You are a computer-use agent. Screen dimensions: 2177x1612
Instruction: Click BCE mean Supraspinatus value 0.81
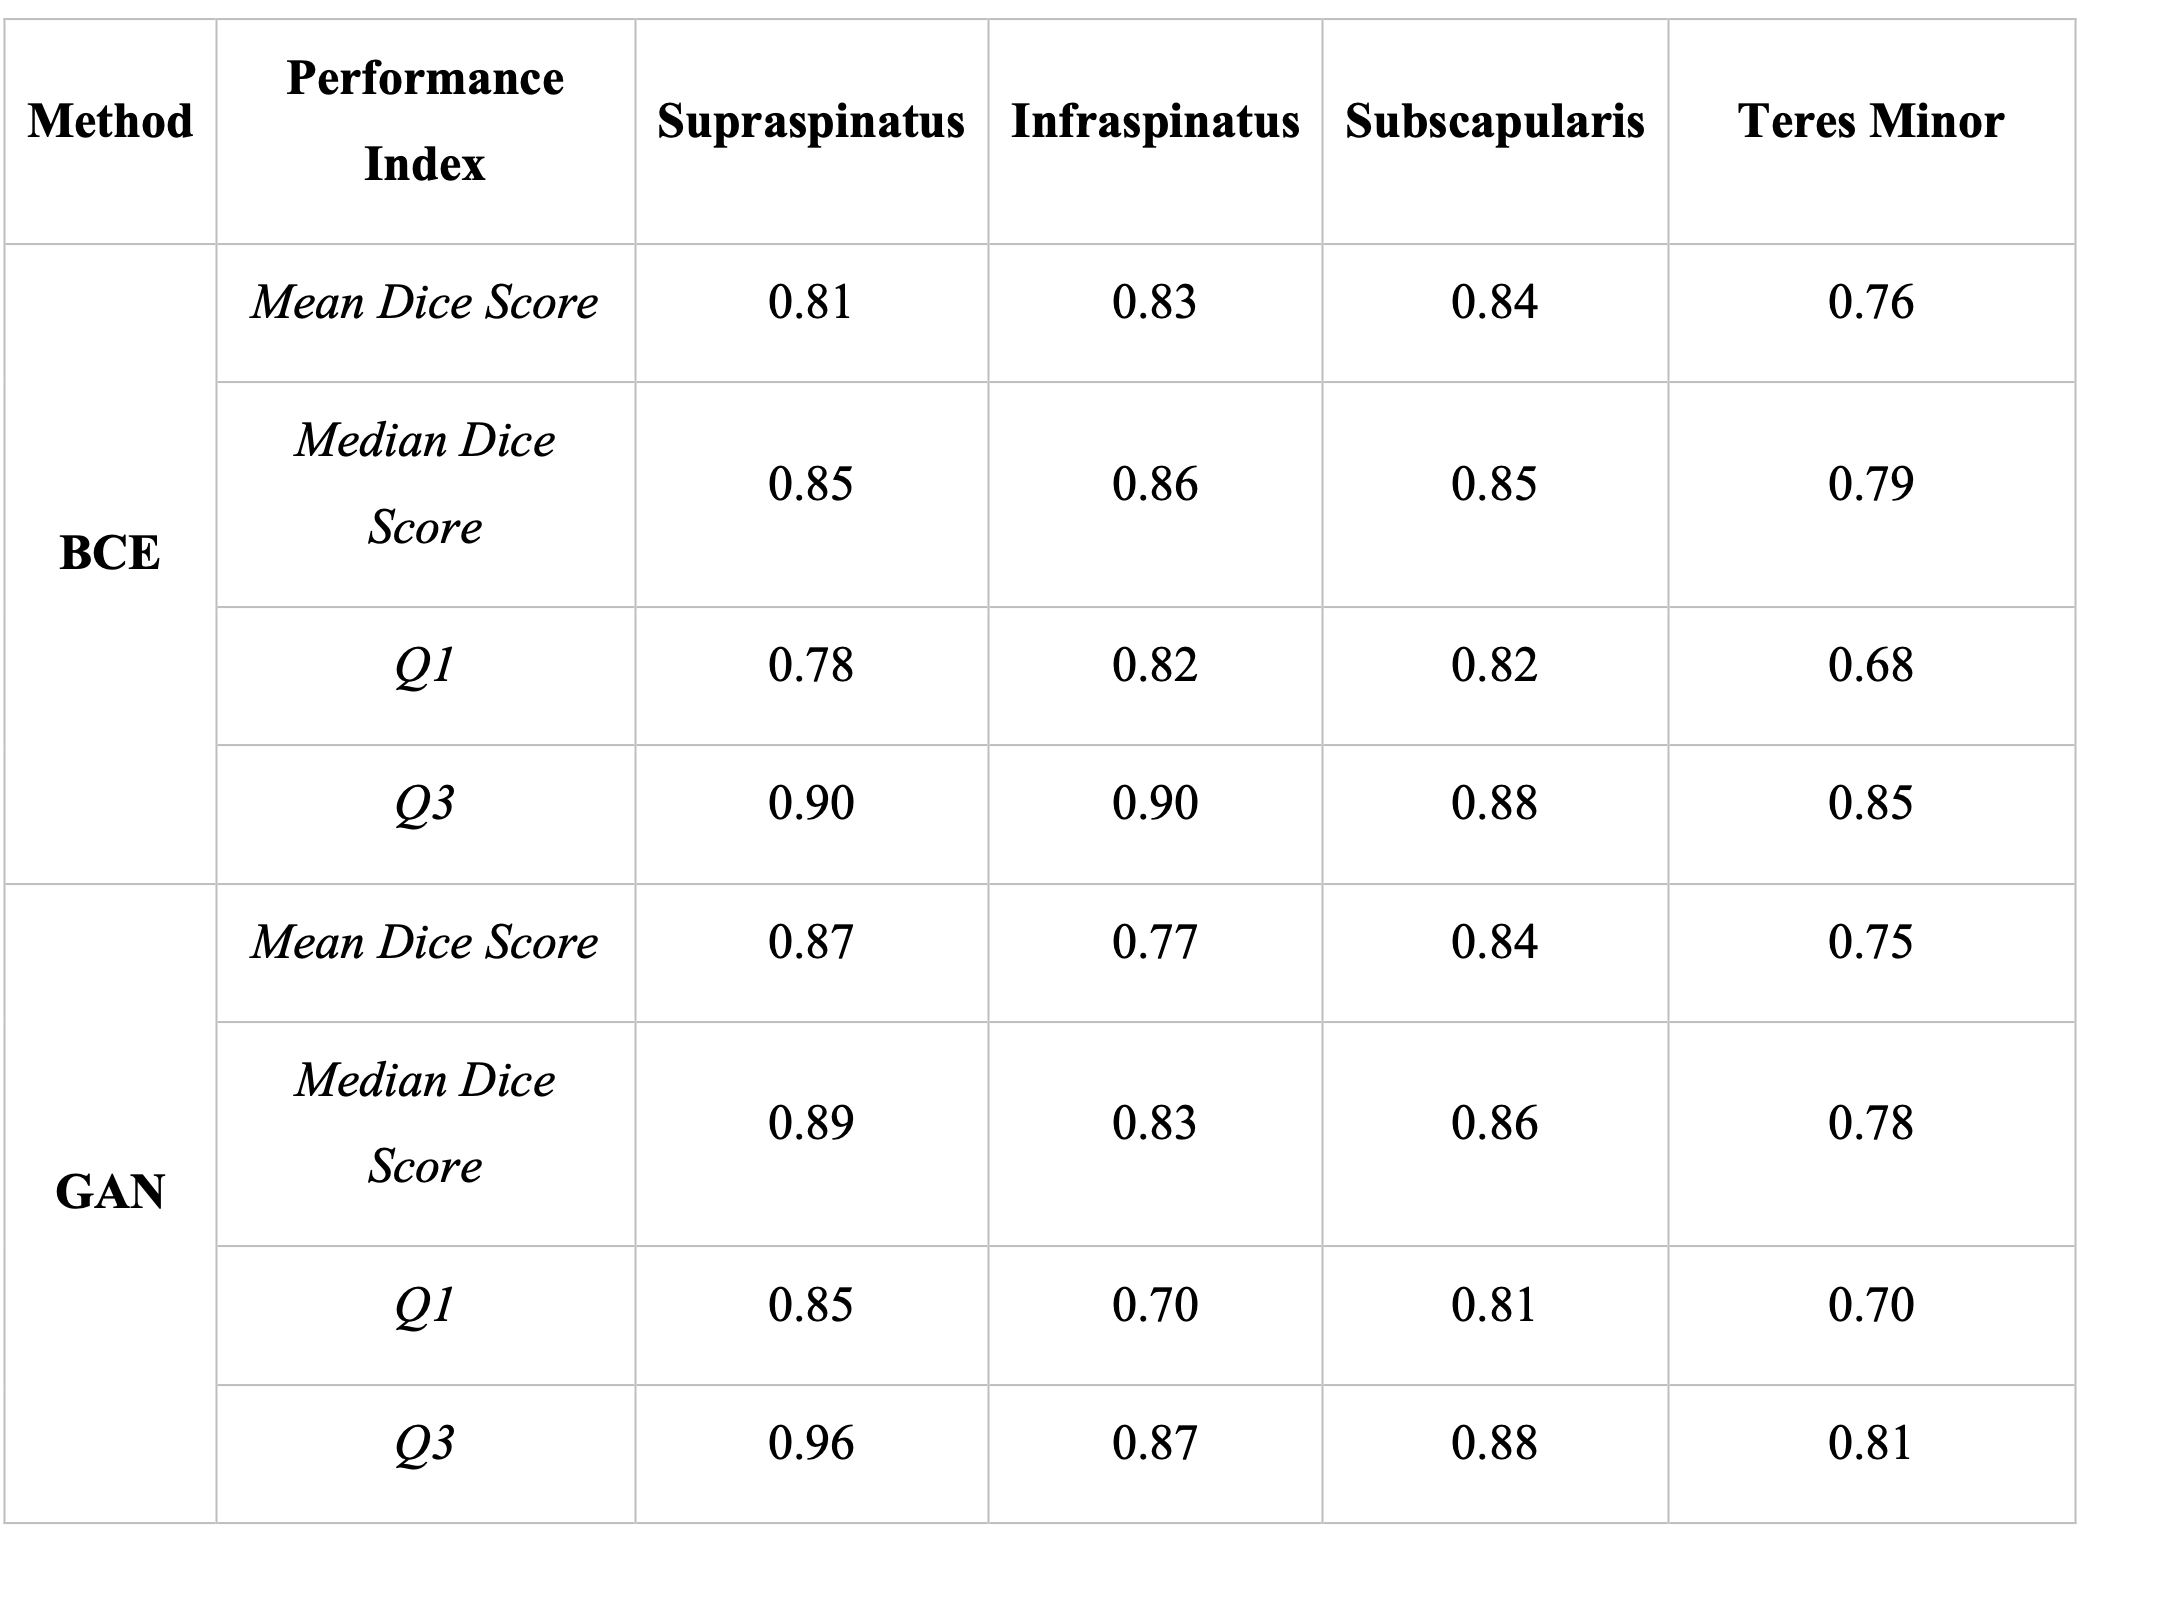coord(810,302)
